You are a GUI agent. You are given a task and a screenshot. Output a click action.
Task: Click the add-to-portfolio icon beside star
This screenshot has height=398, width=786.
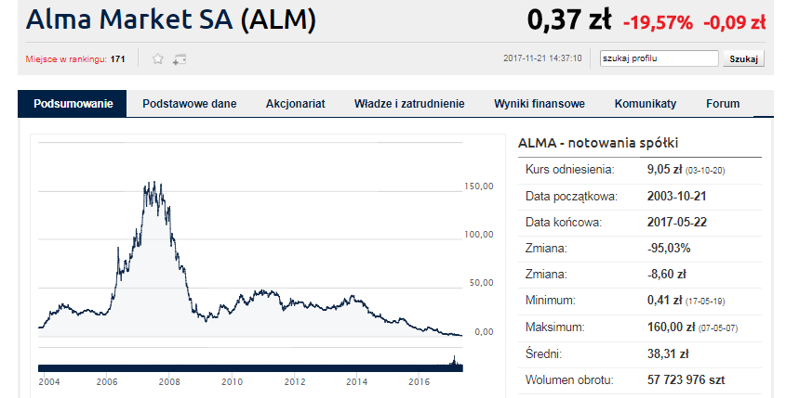(179, 60)
